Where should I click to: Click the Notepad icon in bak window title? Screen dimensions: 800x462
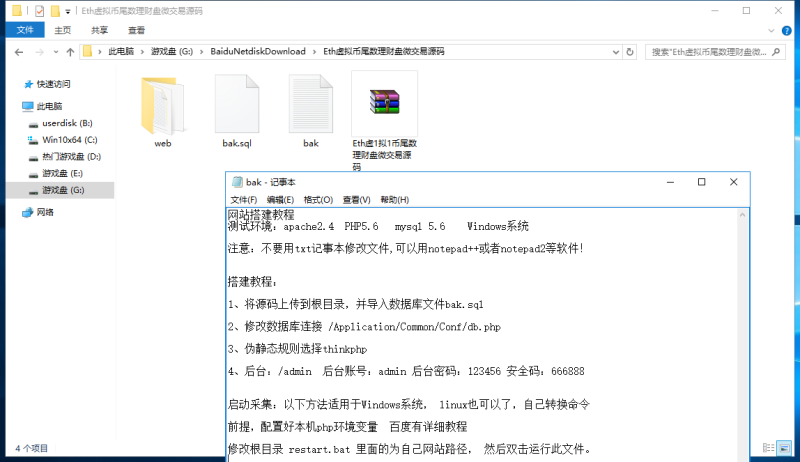237,182
